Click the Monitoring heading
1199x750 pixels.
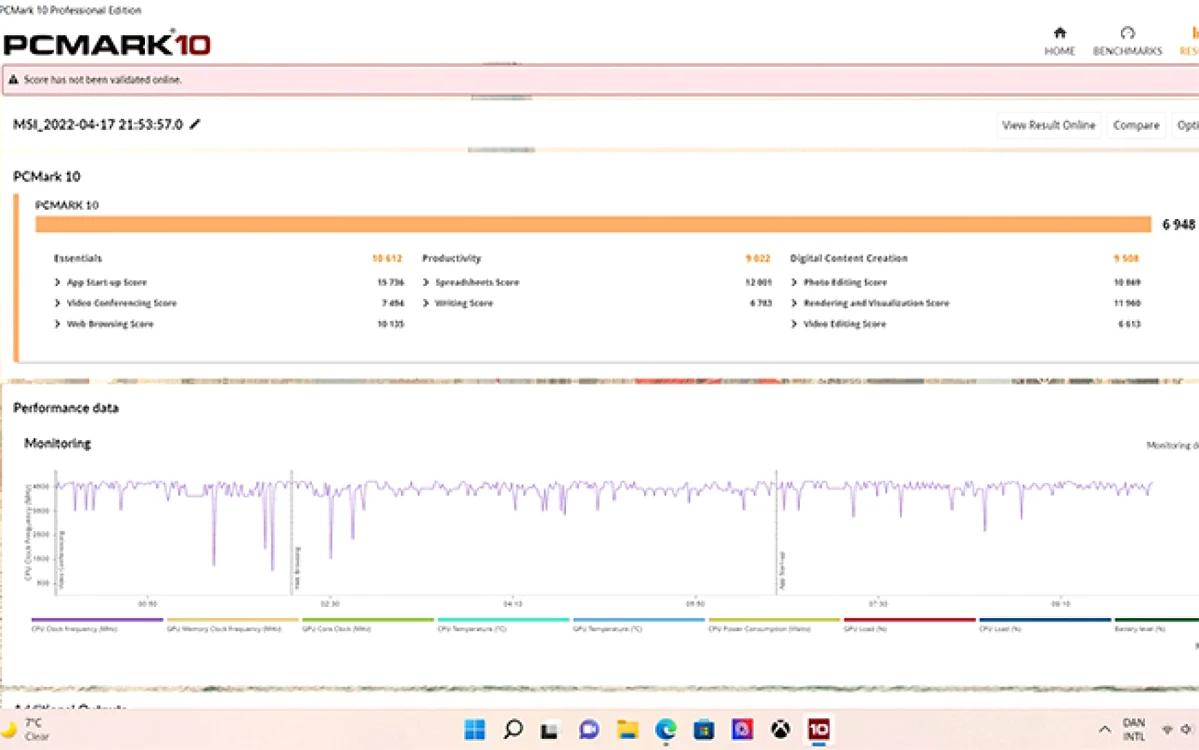click(57, 443)
